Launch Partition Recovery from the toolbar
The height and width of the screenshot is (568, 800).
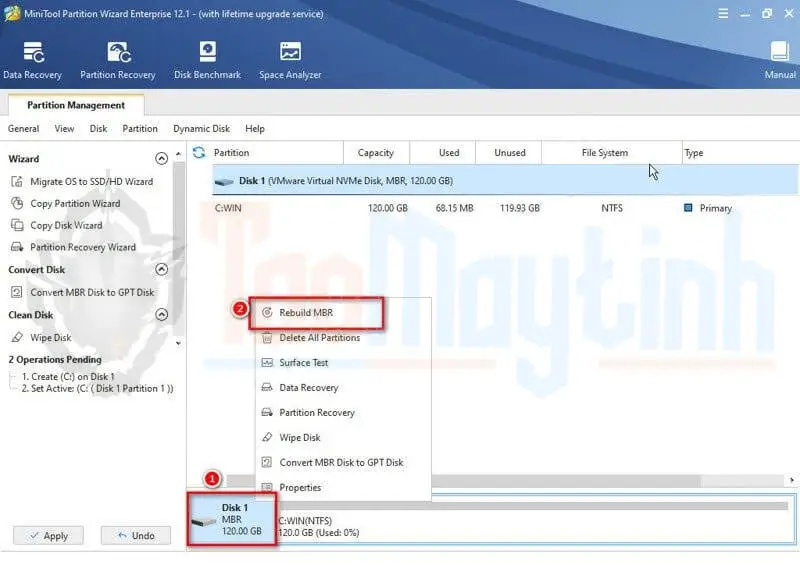(x=118, y=60)
